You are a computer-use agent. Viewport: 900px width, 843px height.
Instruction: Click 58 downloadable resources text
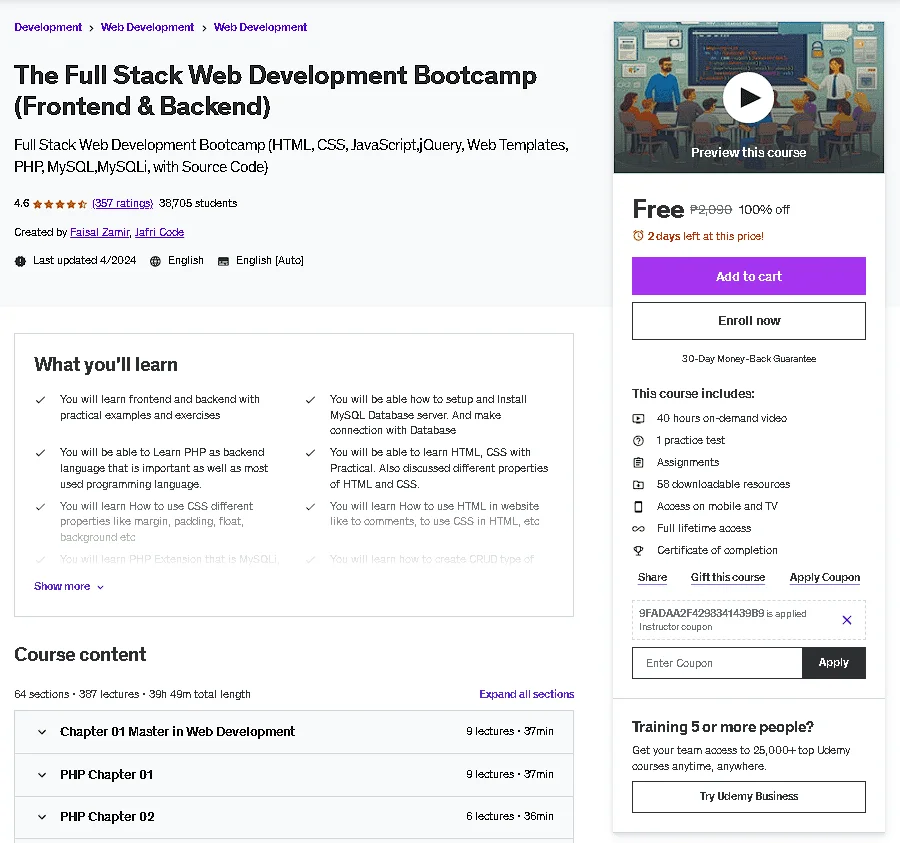click(x=723, y=484)
